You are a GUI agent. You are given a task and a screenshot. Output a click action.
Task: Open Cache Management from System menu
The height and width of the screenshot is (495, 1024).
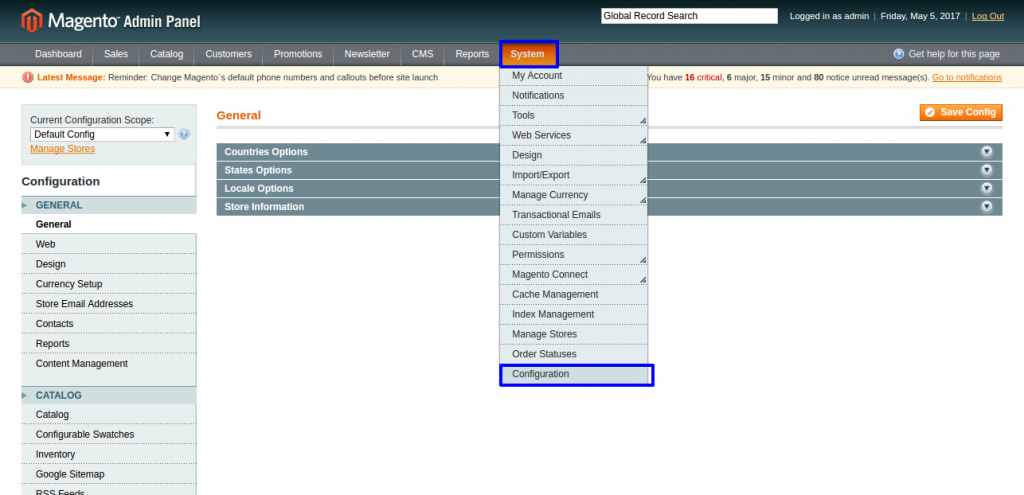pyautogui.click(x=574, y=295)
